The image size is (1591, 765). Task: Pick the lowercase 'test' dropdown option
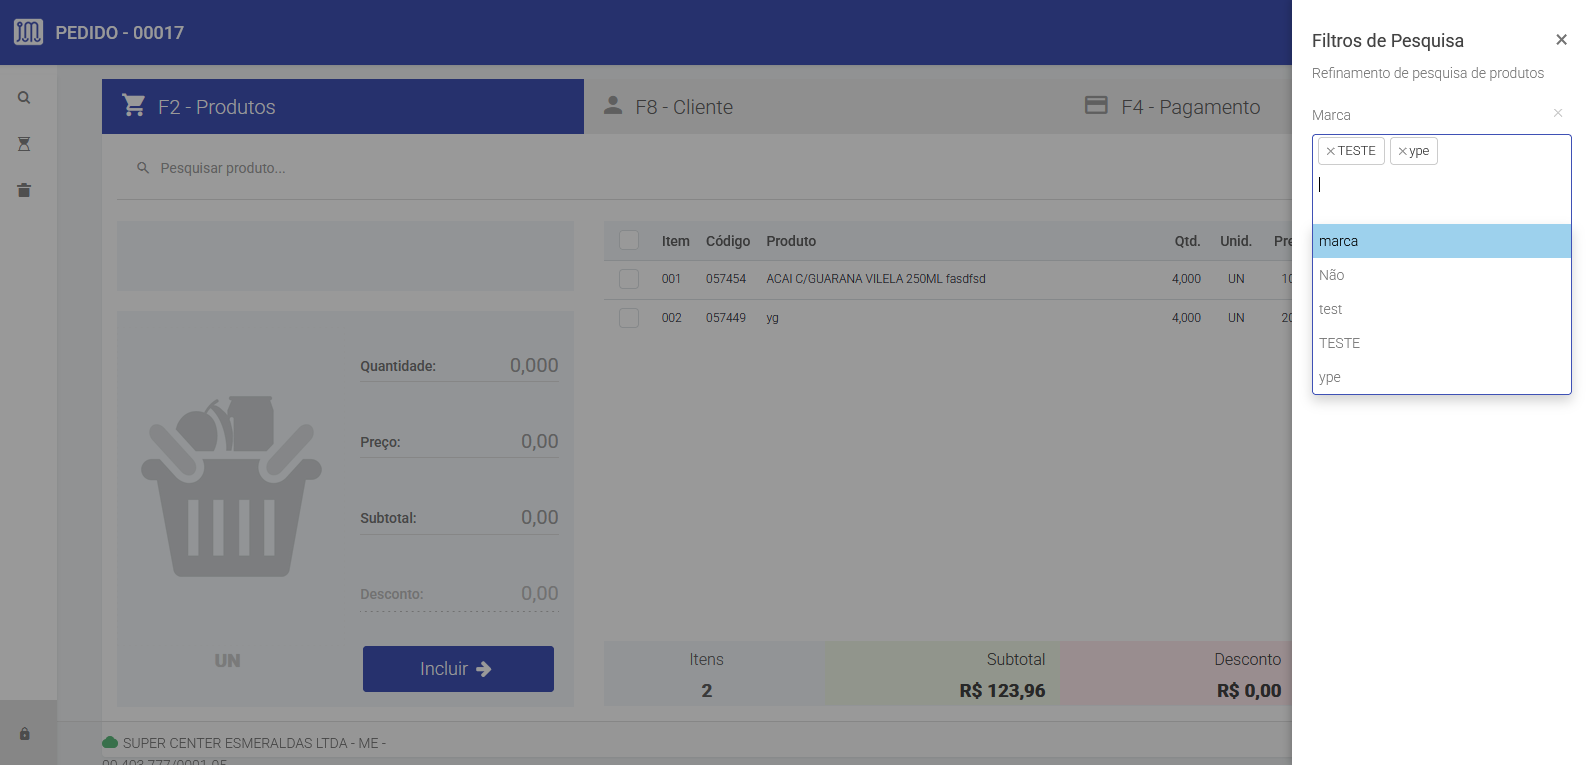coord(1440,309)
